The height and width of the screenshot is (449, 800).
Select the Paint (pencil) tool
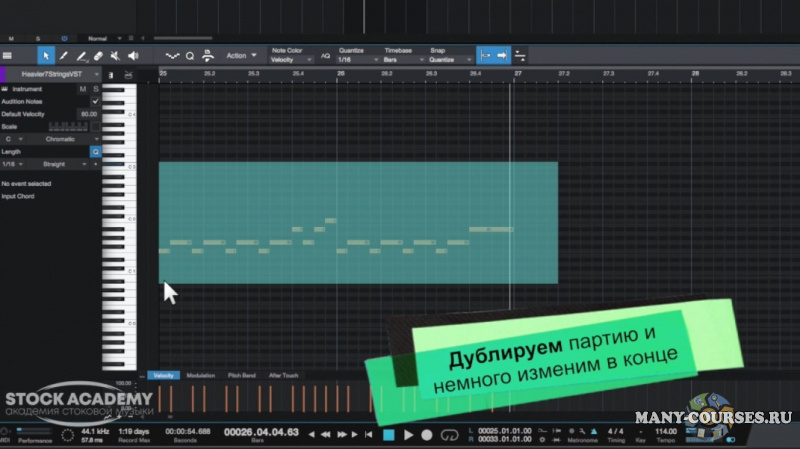click(64, 56)
